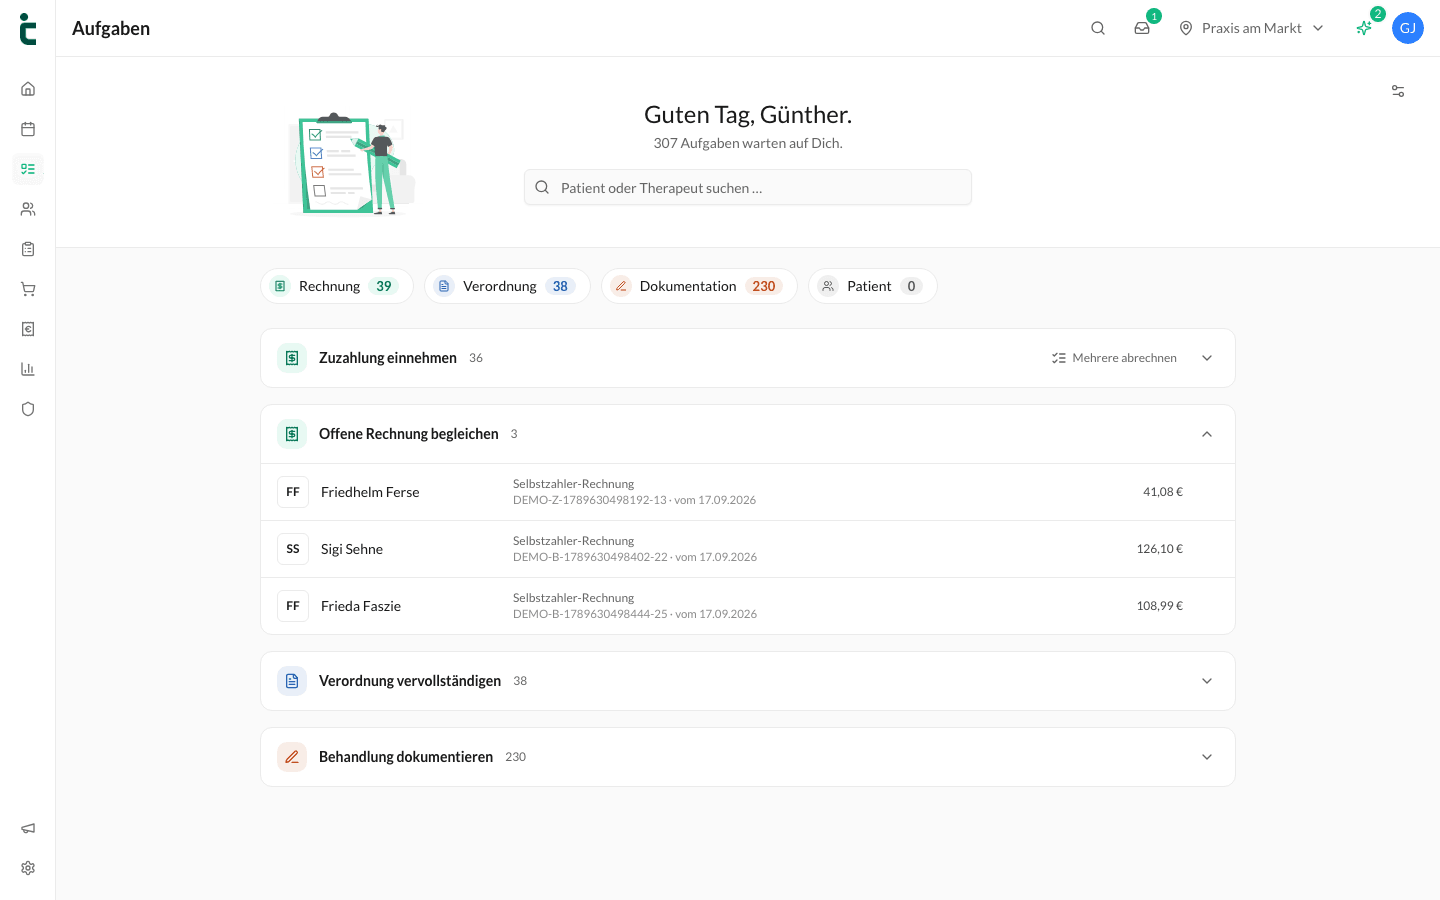1440x900 pixels.
Task: Open the Praxis am Markt location dropdown
Action: click(1251, 28)
